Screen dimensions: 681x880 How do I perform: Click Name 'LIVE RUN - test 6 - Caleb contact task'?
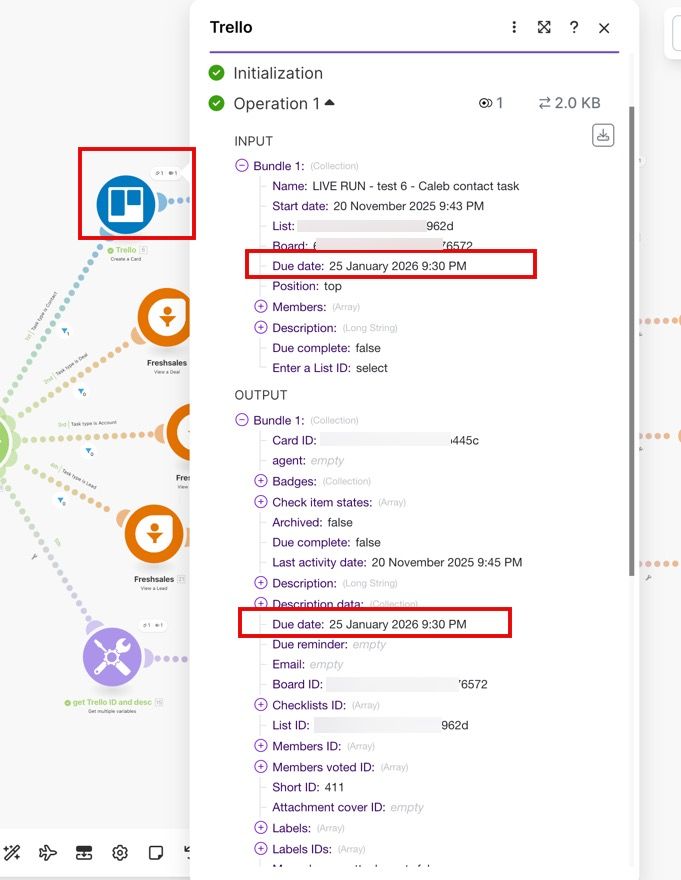coord(415,186)
